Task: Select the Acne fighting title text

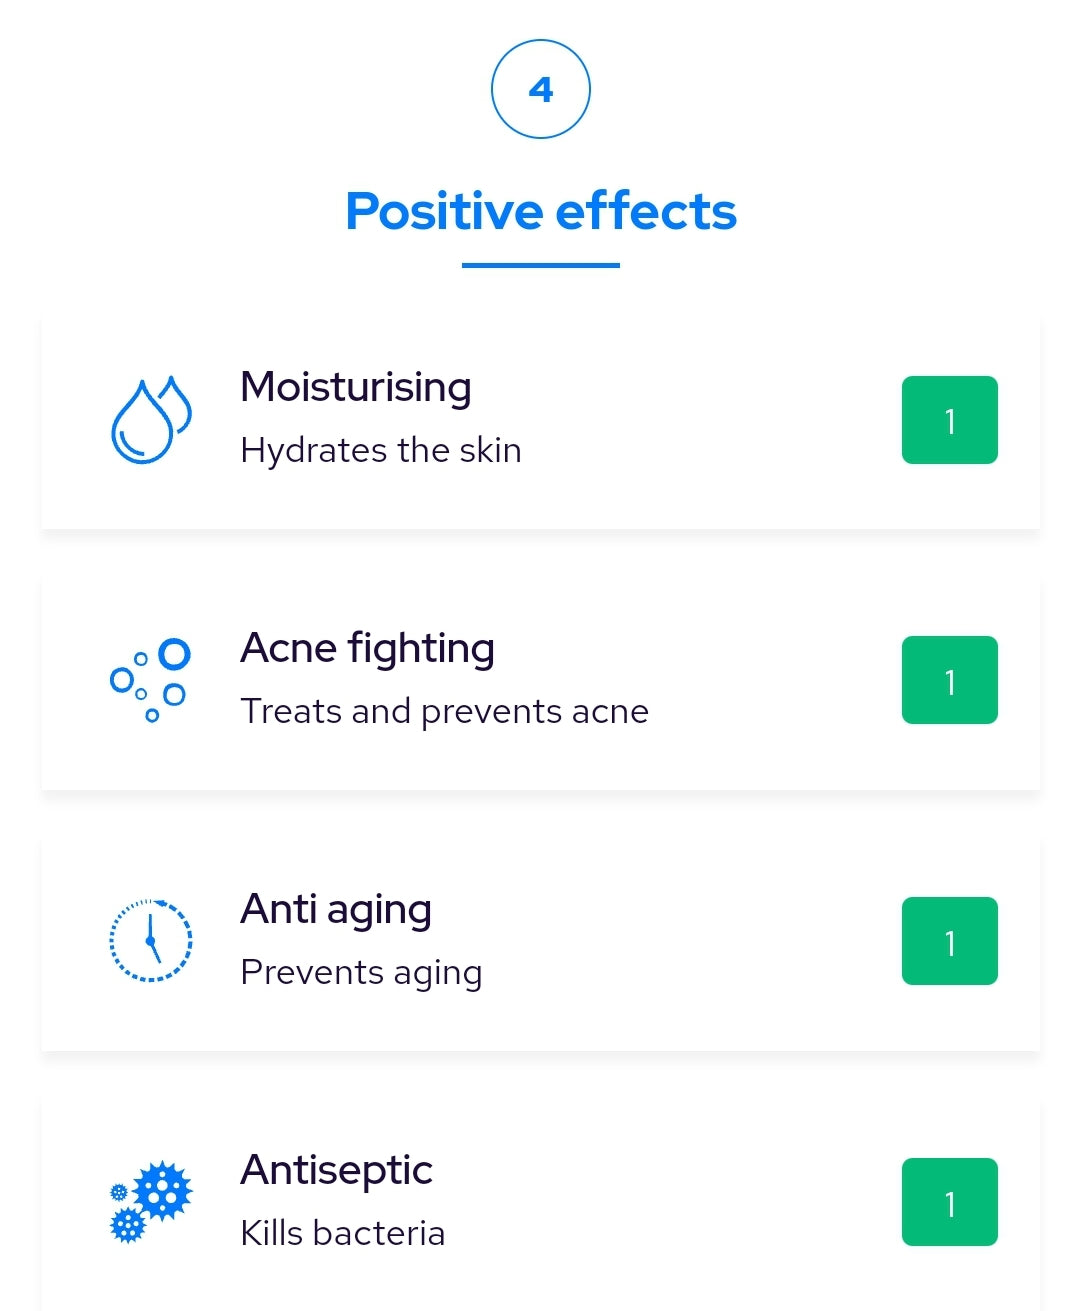Action: (367, 648)
